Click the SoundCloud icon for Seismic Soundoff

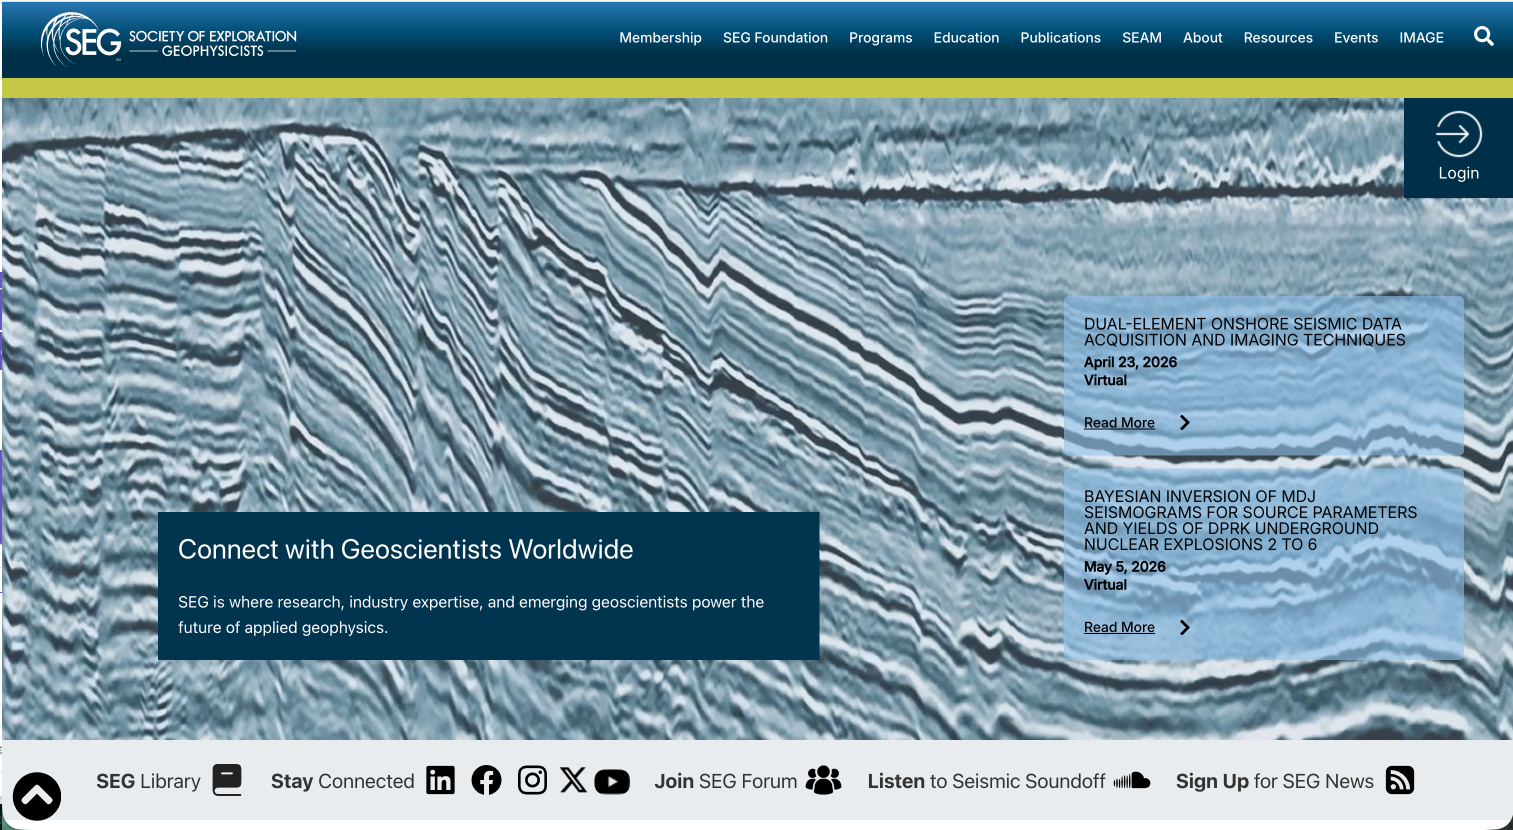coord(1132,781)
